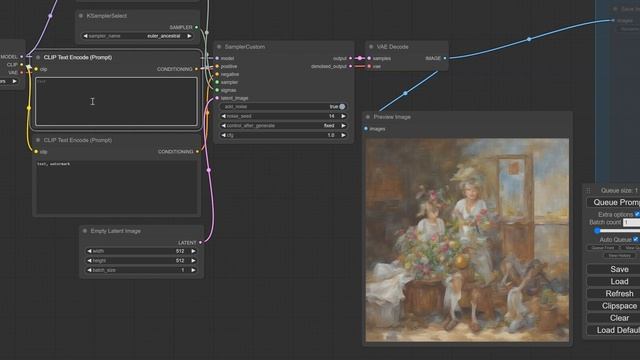Click the Queue Front button

click(603, 248)
